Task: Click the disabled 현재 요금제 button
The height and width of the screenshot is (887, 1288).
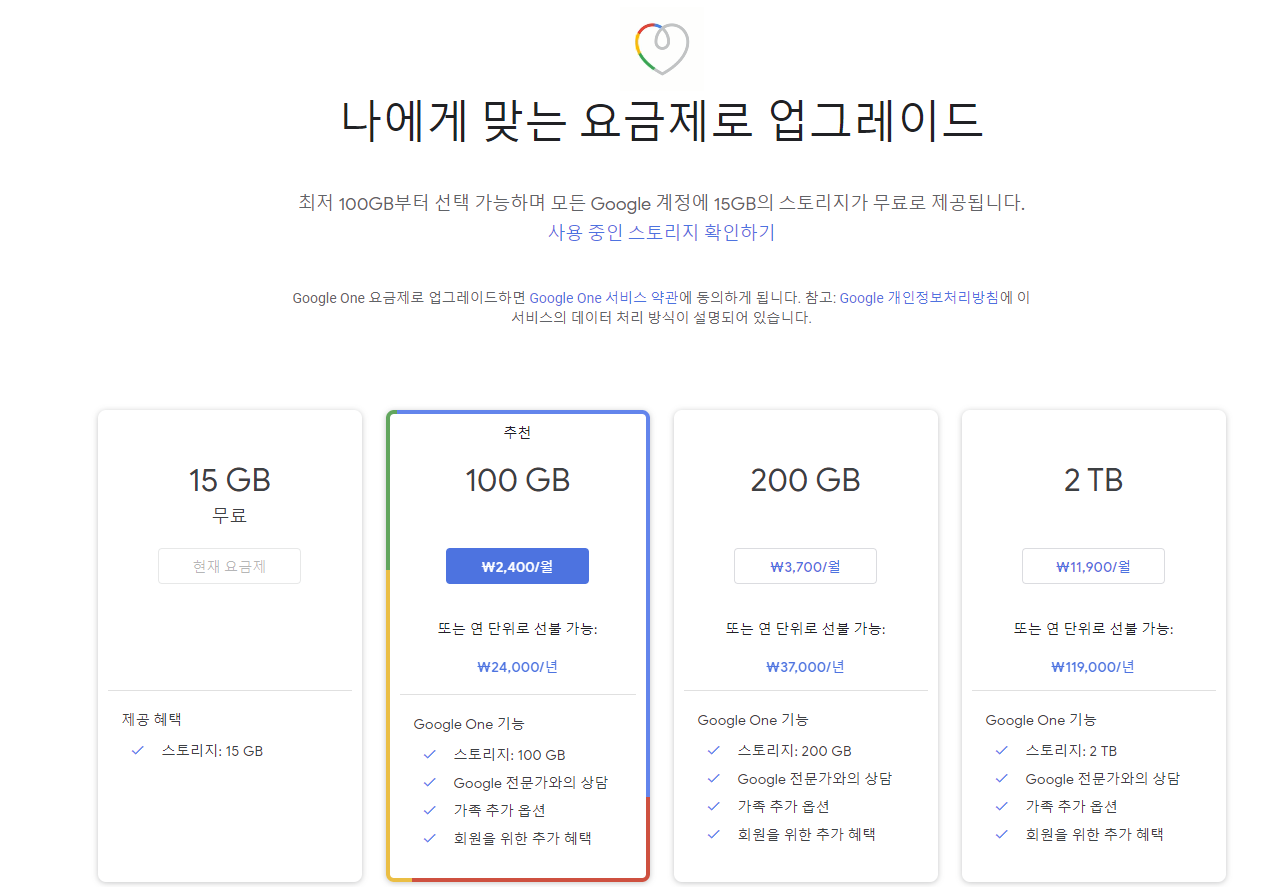Action: pyautogui.click(x=229, y=566)
